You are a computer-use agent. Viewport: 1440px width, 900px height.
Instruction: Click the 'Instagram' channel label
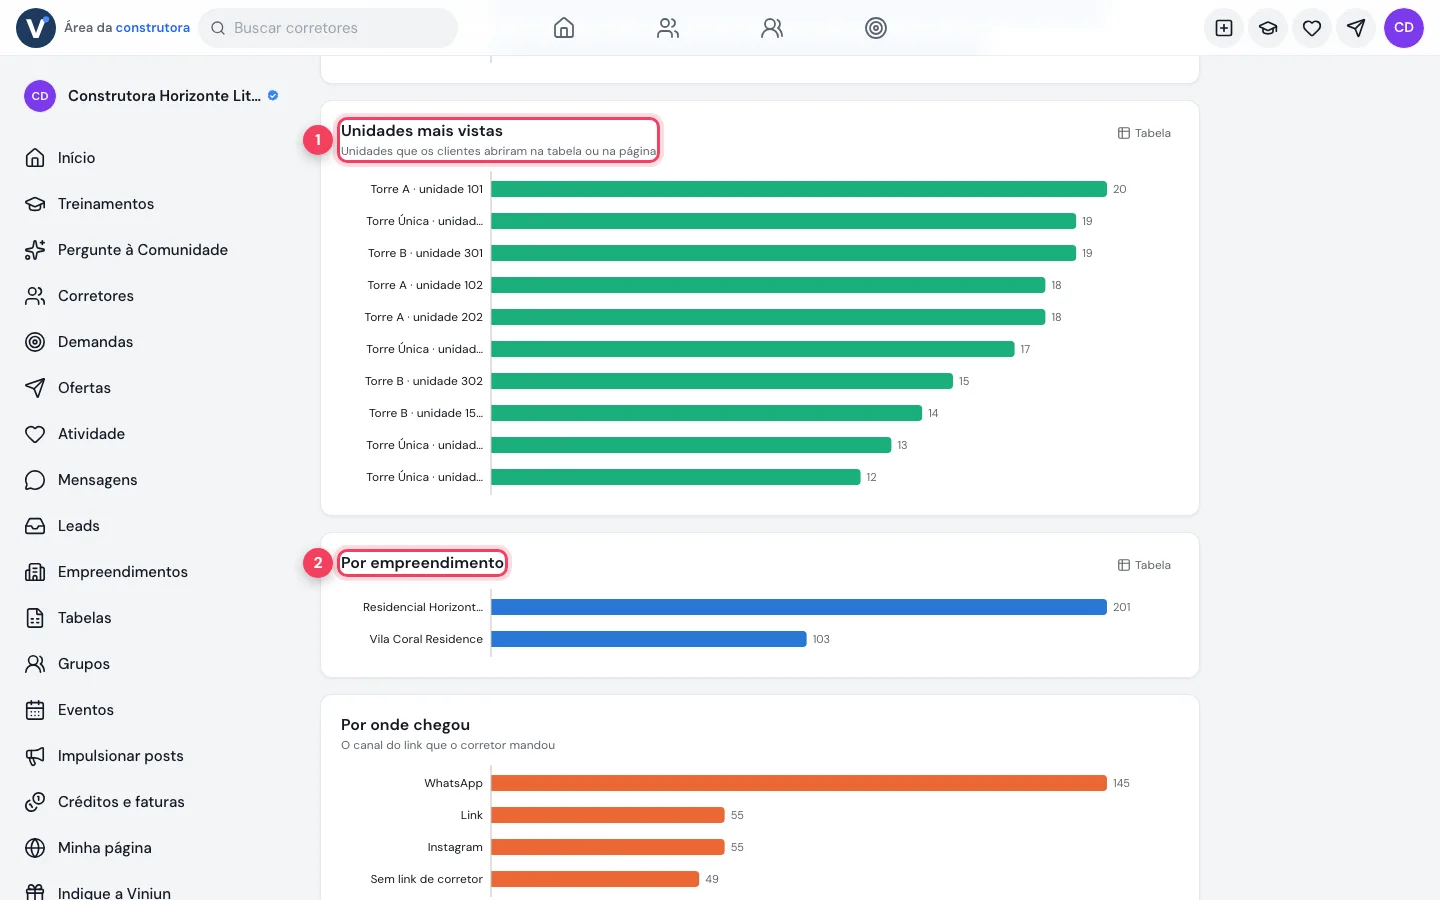coord(455,847)
